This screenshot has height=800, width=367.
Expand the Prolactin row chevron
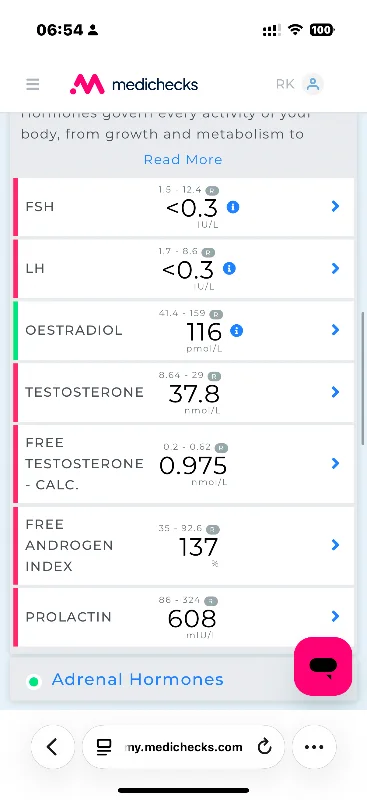pos(335,616)
